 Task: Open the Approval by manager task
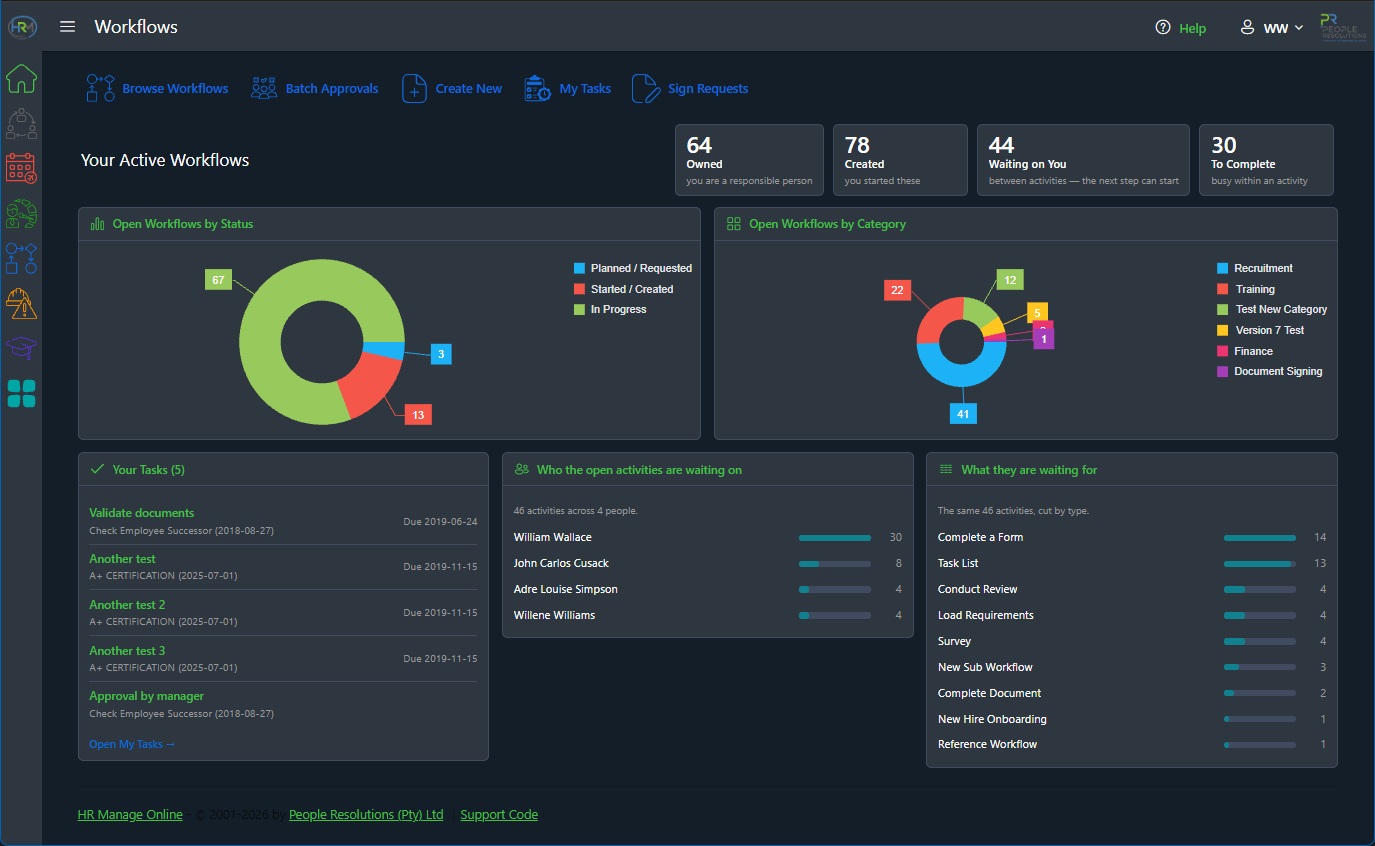pos(146,696)
